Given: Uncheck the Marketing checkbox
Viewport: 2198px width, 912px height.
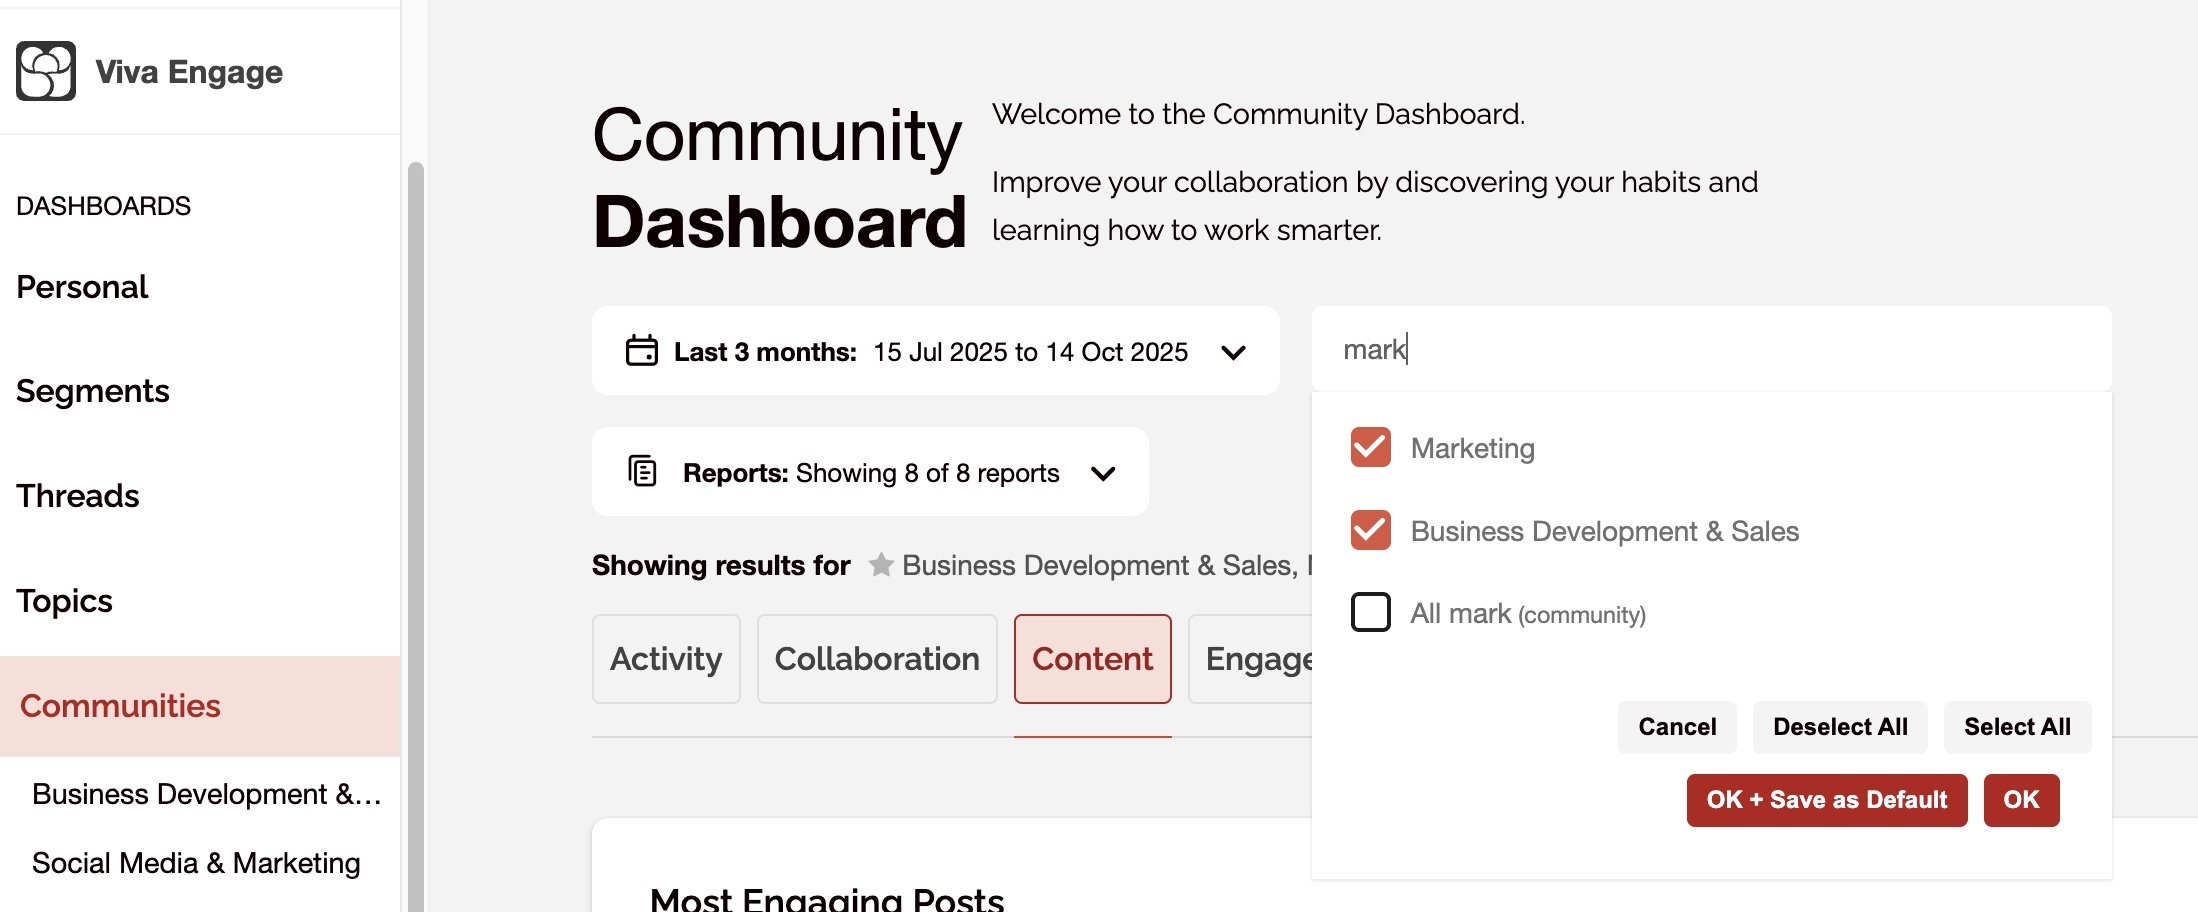Looking at the screenshot, I should (x=1371, y=447).
